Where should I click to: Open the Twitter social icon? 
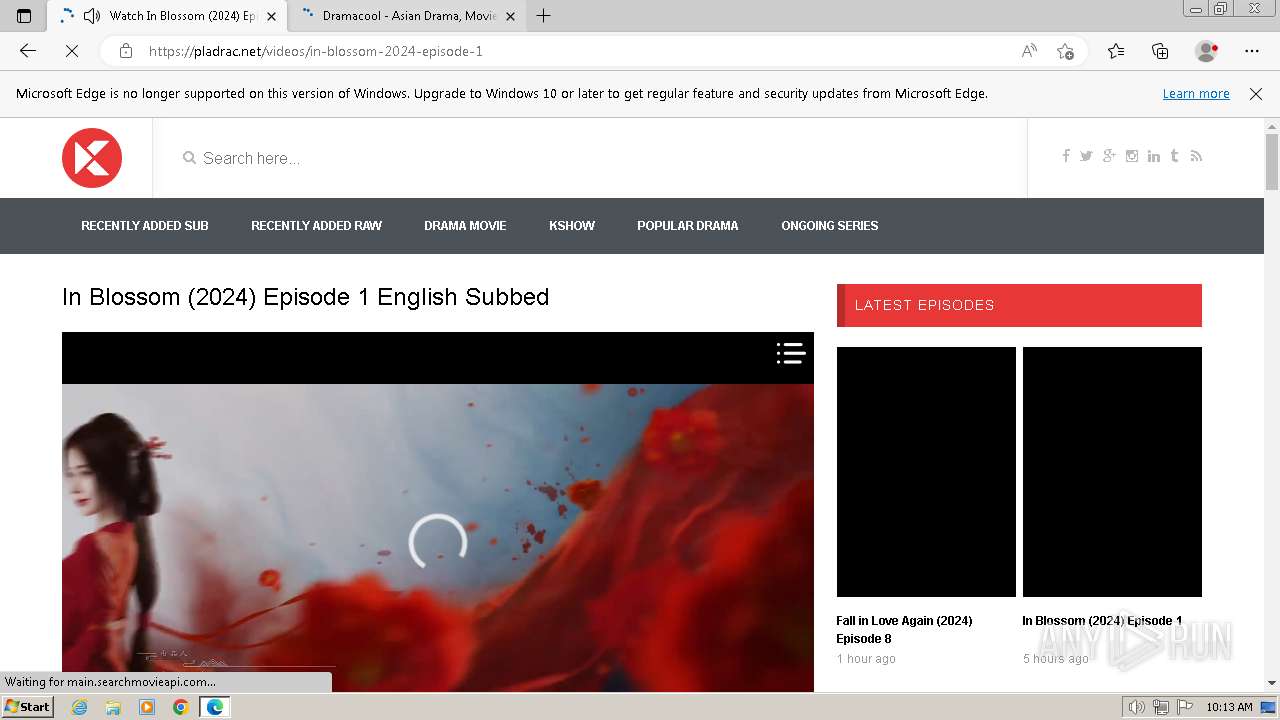tap(1086, 156)
